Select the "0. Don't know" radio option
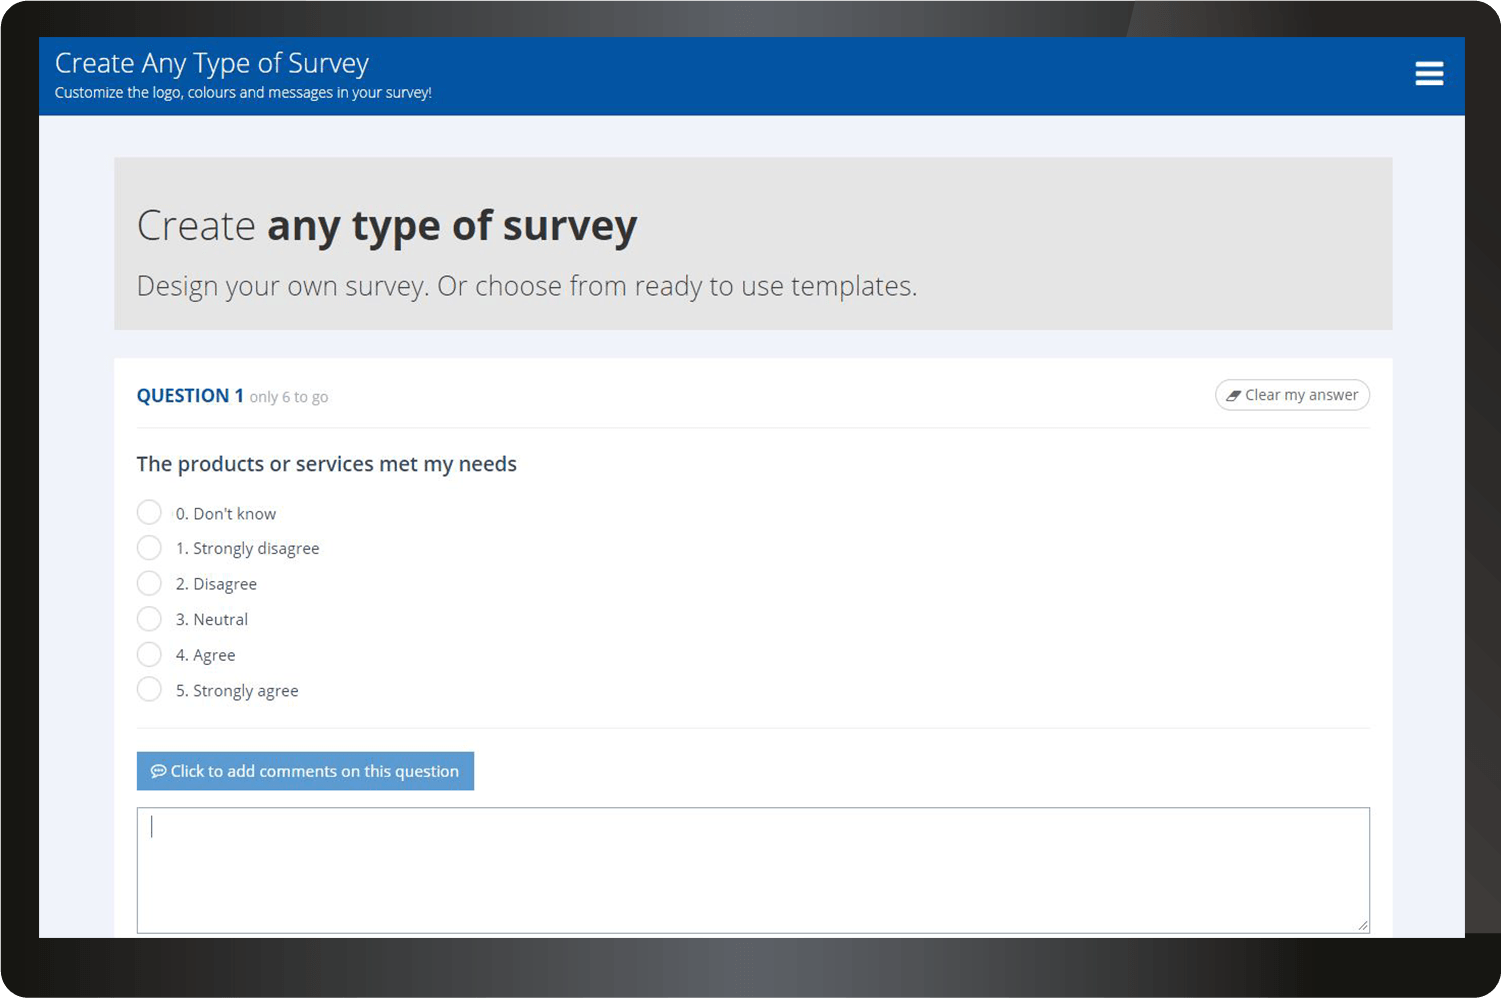The height and width of the screenshot is (998, 1501). [x=149, y=513]
